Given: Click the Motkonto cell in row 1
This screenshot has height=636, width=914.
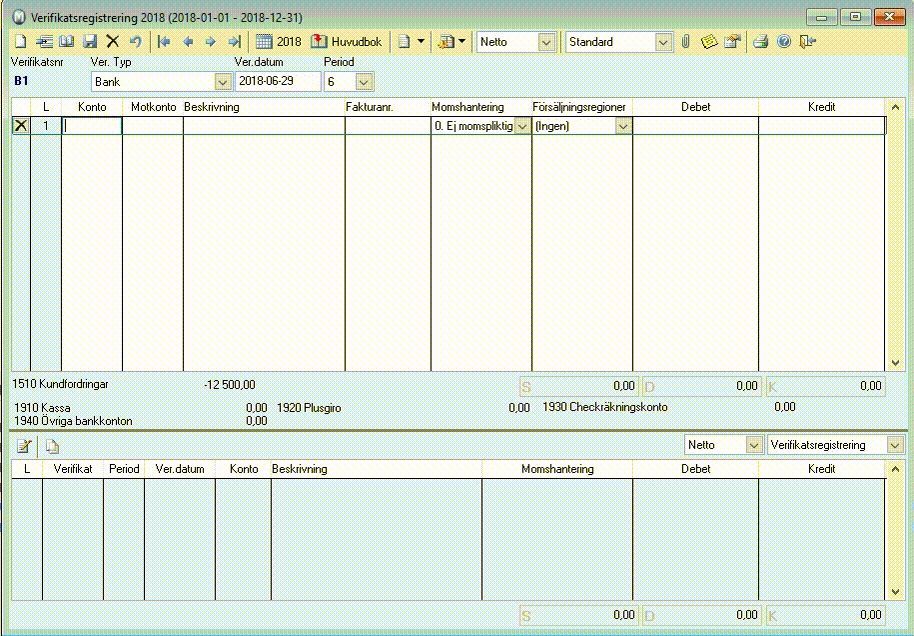Looking at the screenshot, I should pos(153,126).
